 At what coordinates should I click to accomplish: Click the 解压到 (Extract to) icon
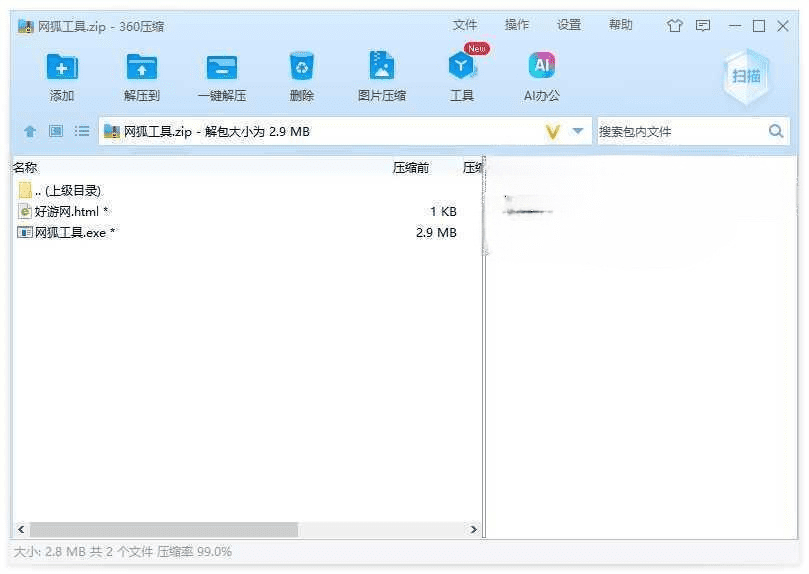point(142,68)
